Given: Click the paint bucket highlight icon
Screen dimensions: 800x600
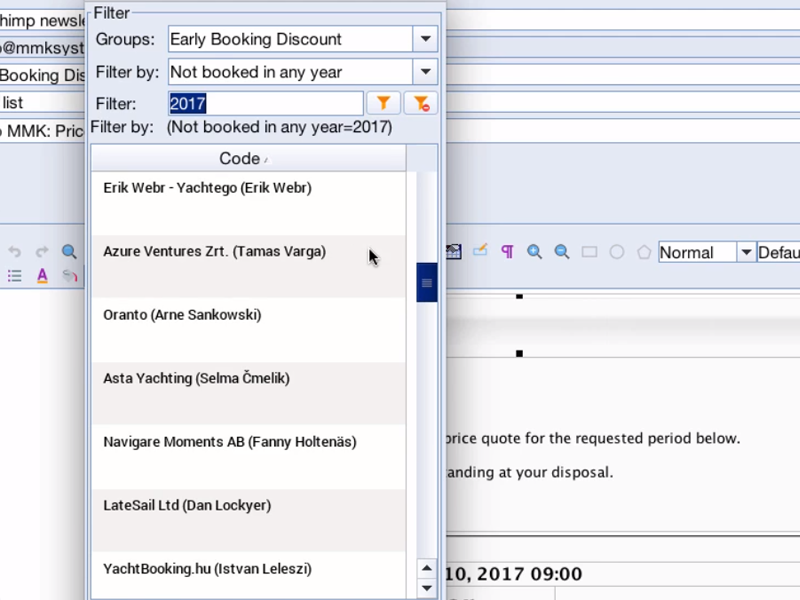Looking at the screenshot, I should (69, 276).
